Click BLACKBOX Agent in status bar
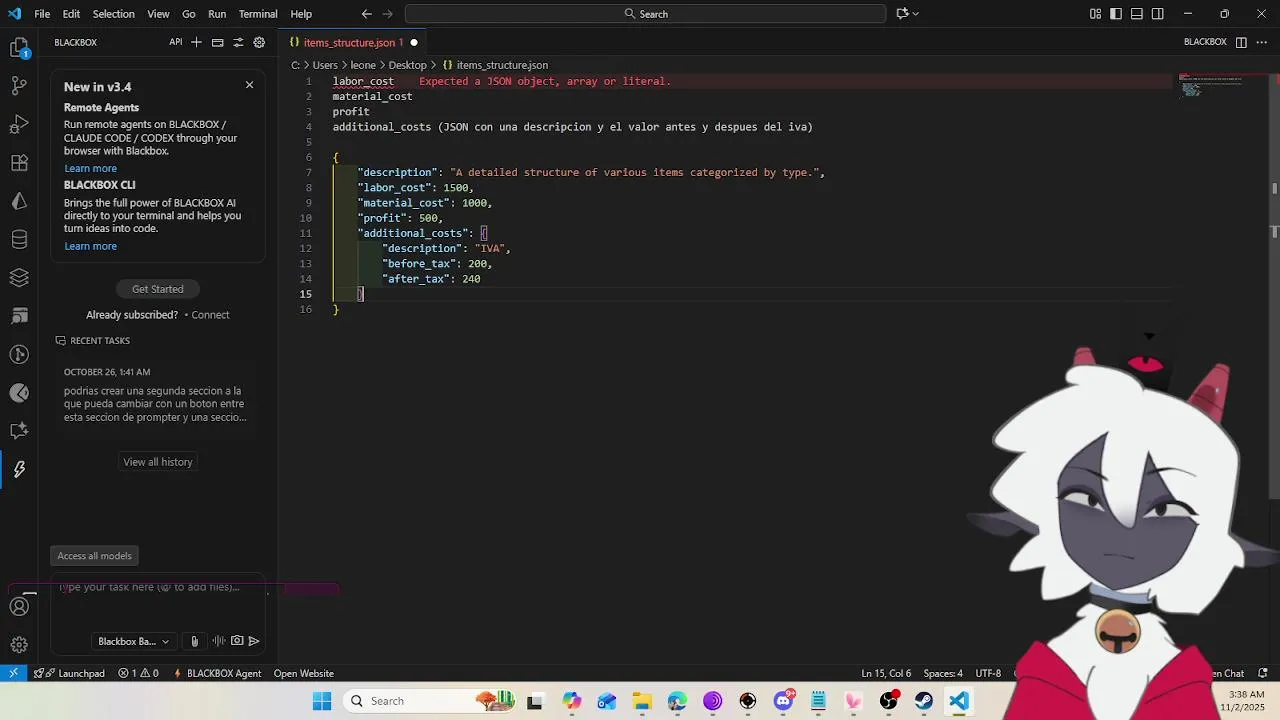 (x=218, y=673)
